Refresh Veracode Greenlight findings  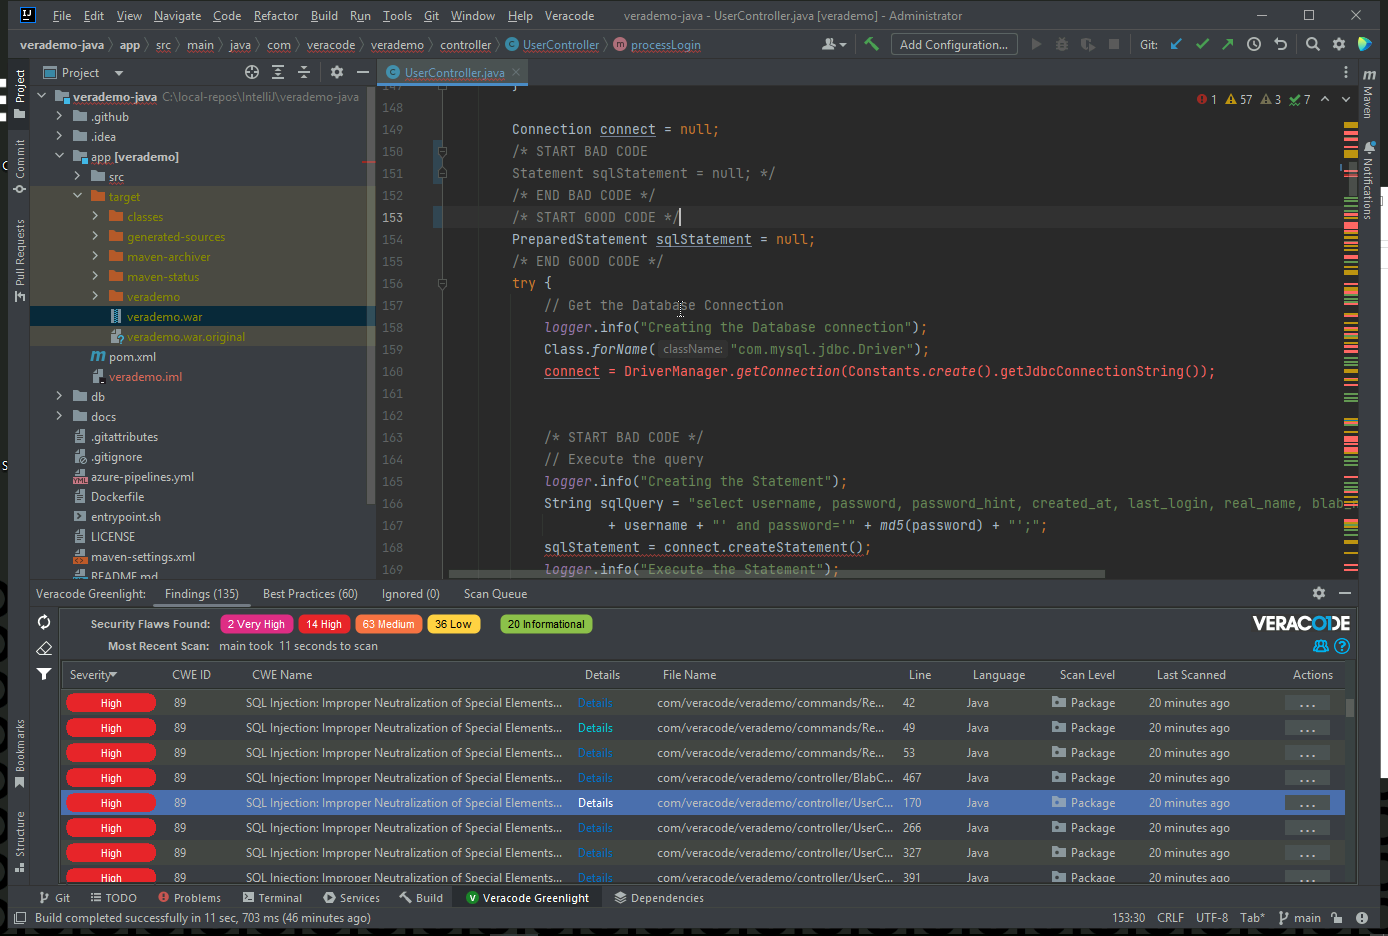point(44,622)
